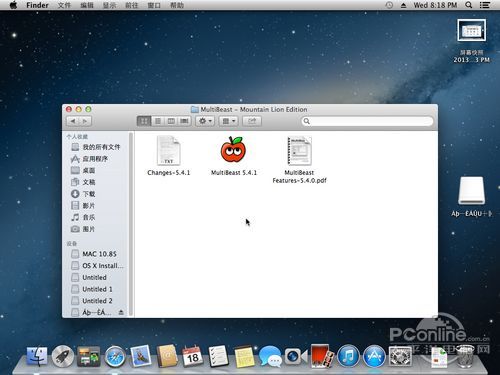The width and height of the screenshot is (500, 375).
Task: Switch Finder to column view
Action: pyautogui.click(x=171, y=121)
